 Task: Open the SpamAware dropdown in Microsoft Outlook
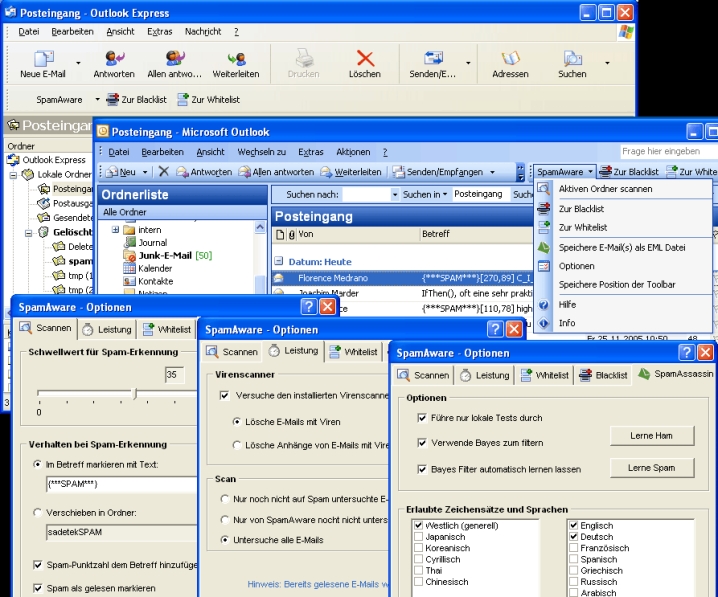[565, 172]
